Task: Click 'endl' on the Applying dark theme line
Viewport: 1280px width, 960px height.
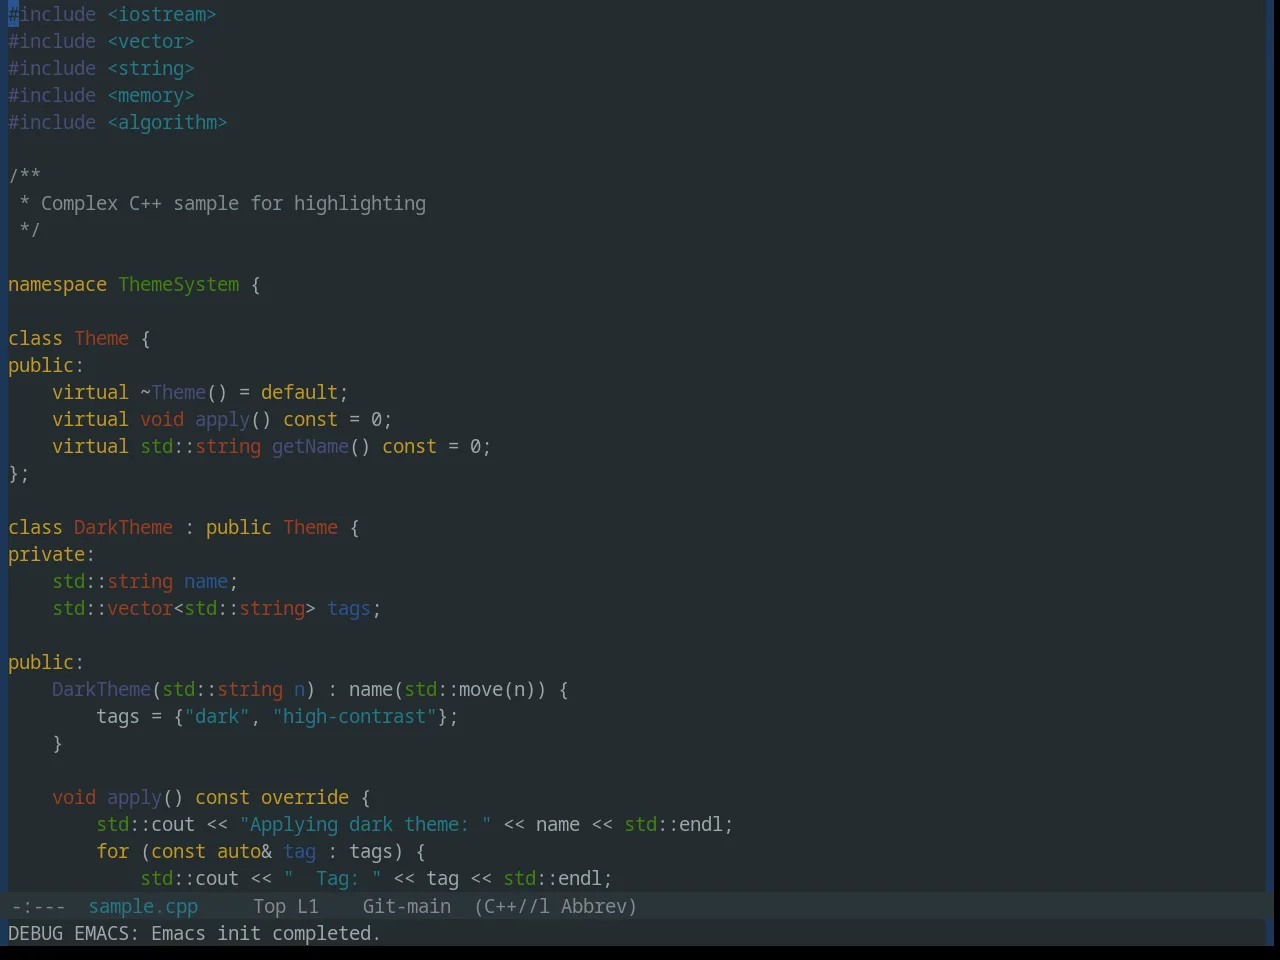Action: [701, 825]
